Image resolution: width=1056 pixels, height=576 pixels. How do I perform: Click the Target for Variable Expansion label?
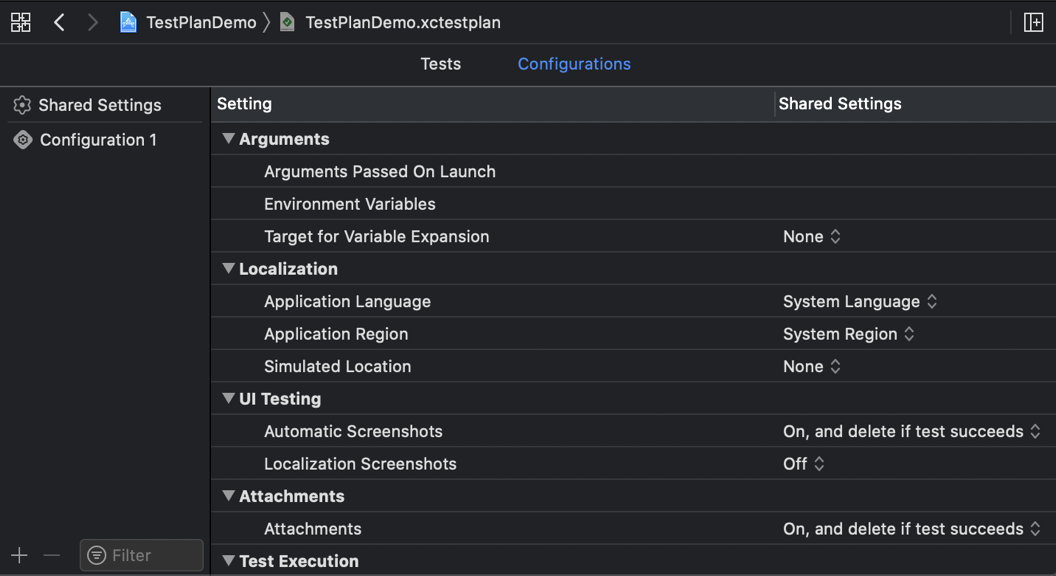point(376,236)
